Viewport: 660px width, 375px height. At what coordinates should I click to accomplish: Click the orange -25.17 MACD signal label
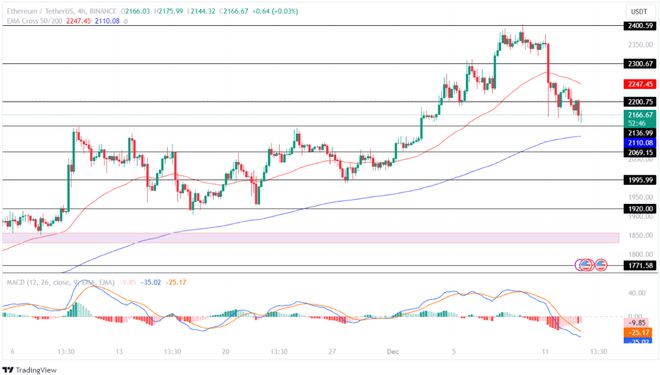(639, 332)
